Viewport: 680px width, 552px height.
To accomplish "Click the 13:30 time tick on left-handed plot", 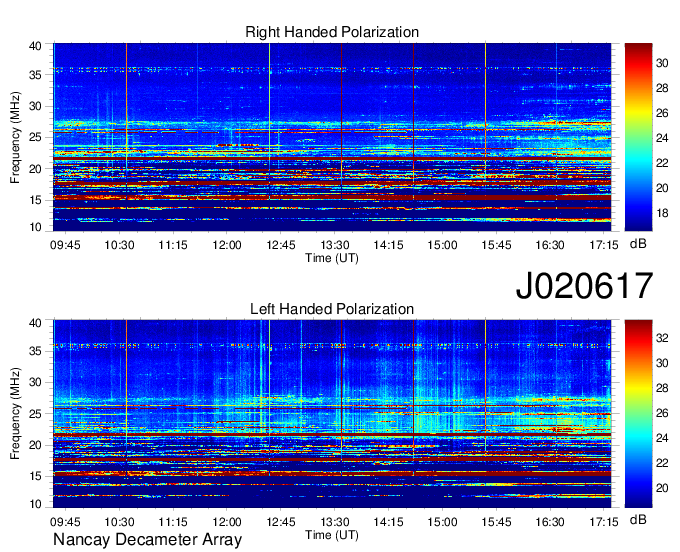I will [335, 521].
